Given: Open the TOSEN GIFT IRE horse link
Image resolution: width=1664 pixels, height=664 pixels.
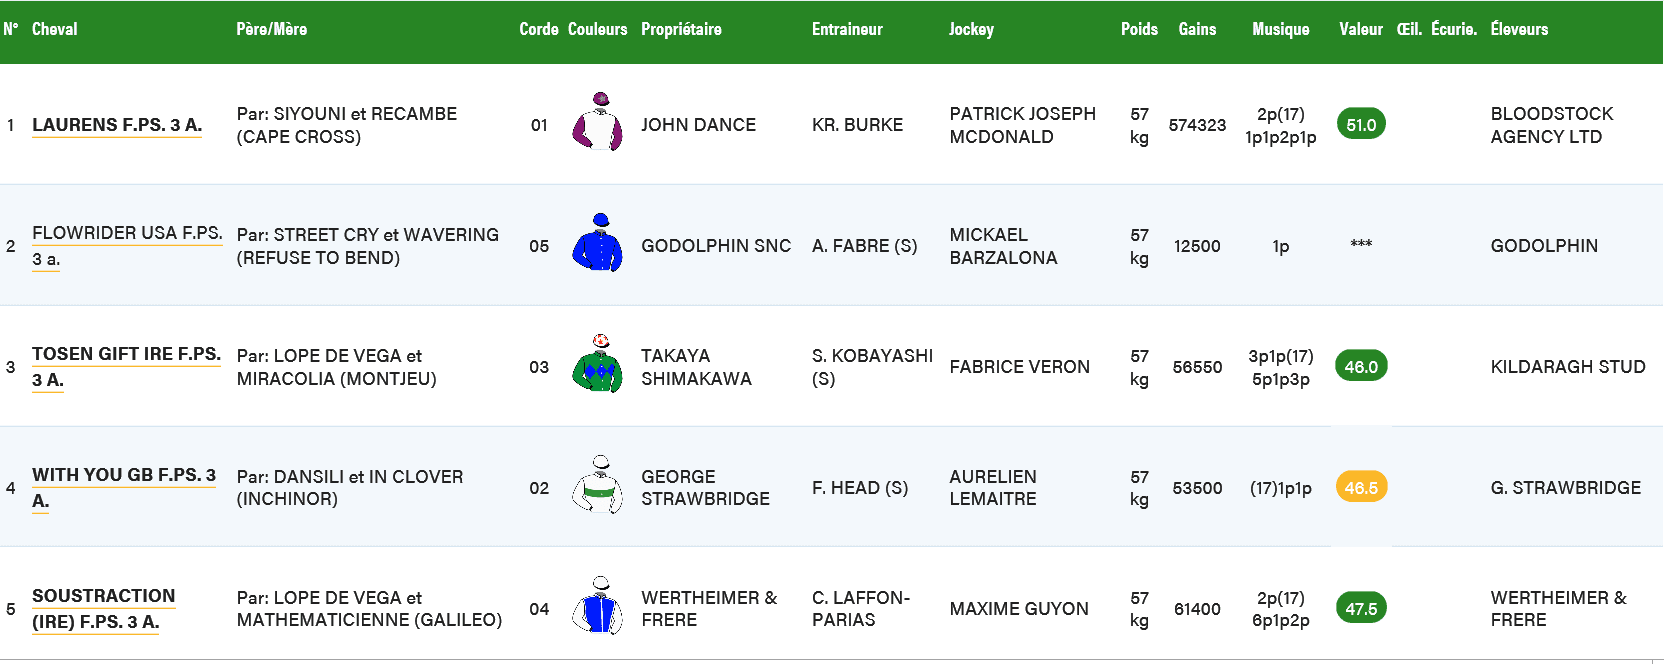Looking at the screenshot, I should 126,367.
